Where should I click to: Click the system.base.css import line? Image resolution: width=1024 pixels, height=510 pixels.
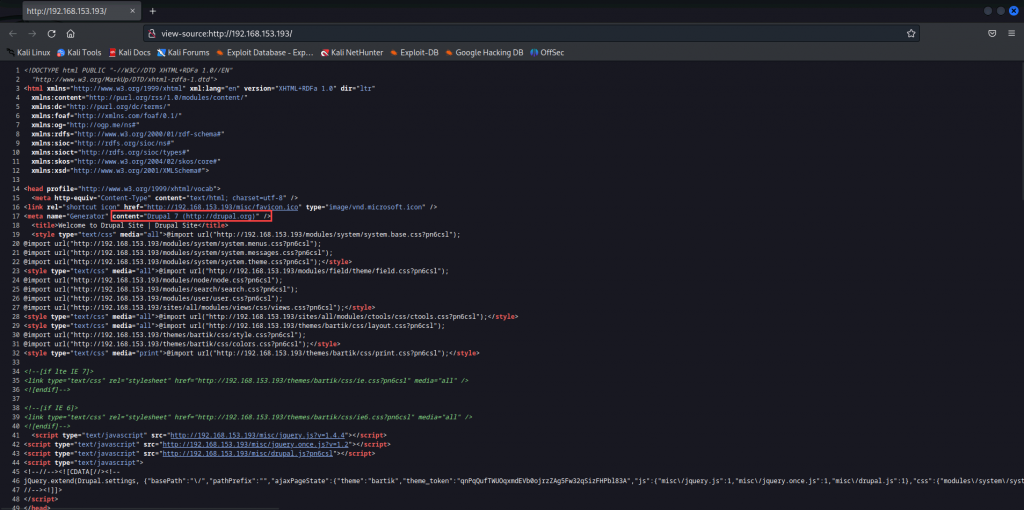click(x=246, y=234)
